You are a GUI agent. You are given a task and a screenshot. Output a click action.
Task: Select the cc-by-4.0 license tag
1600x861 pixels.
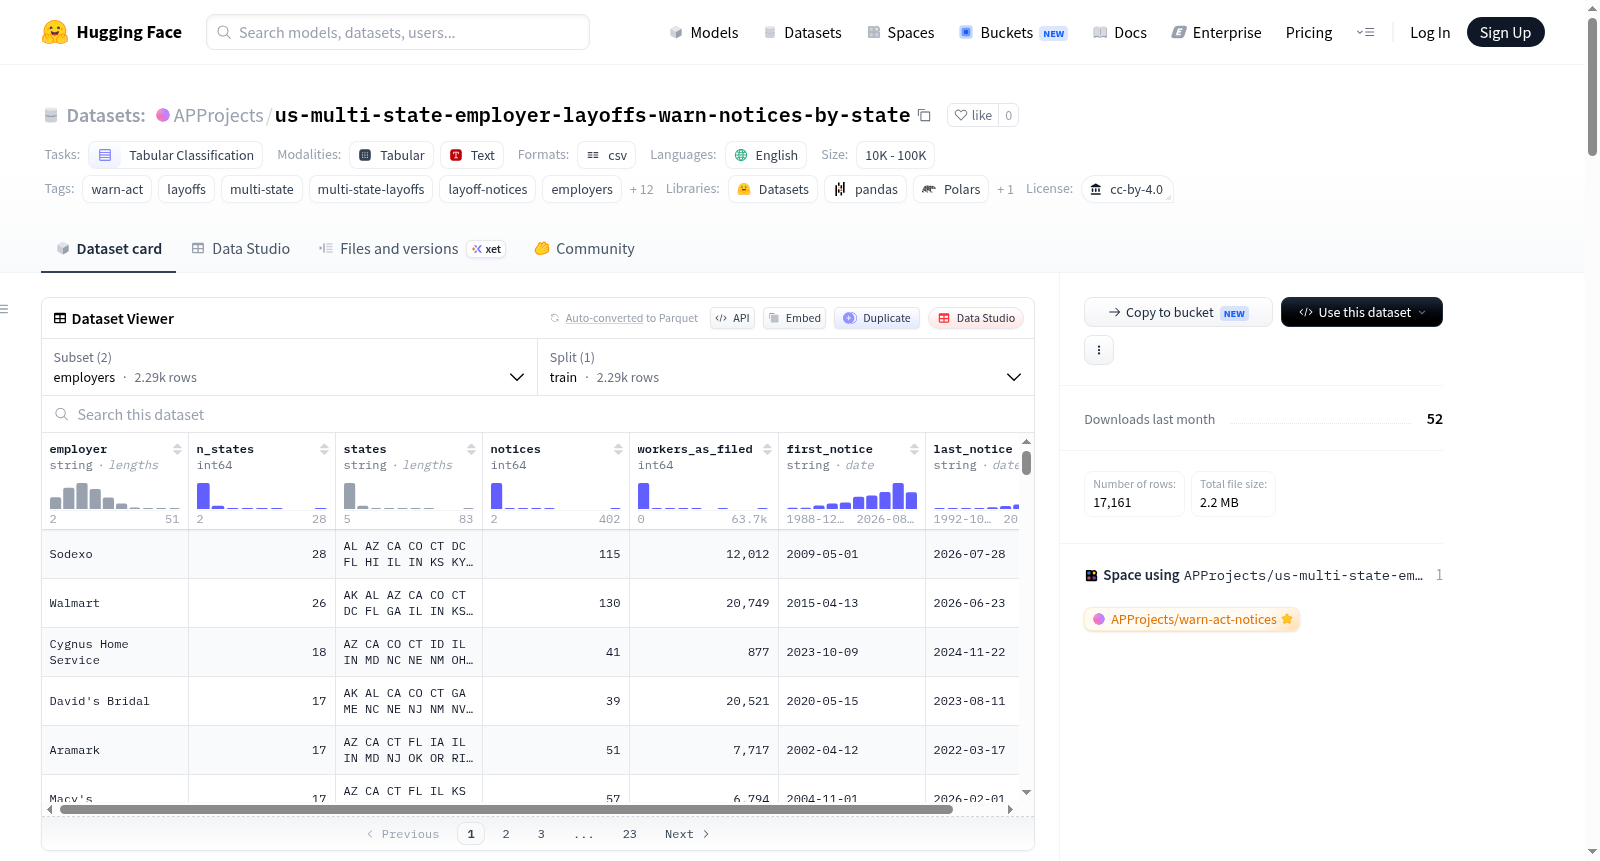click(1127, 190)
